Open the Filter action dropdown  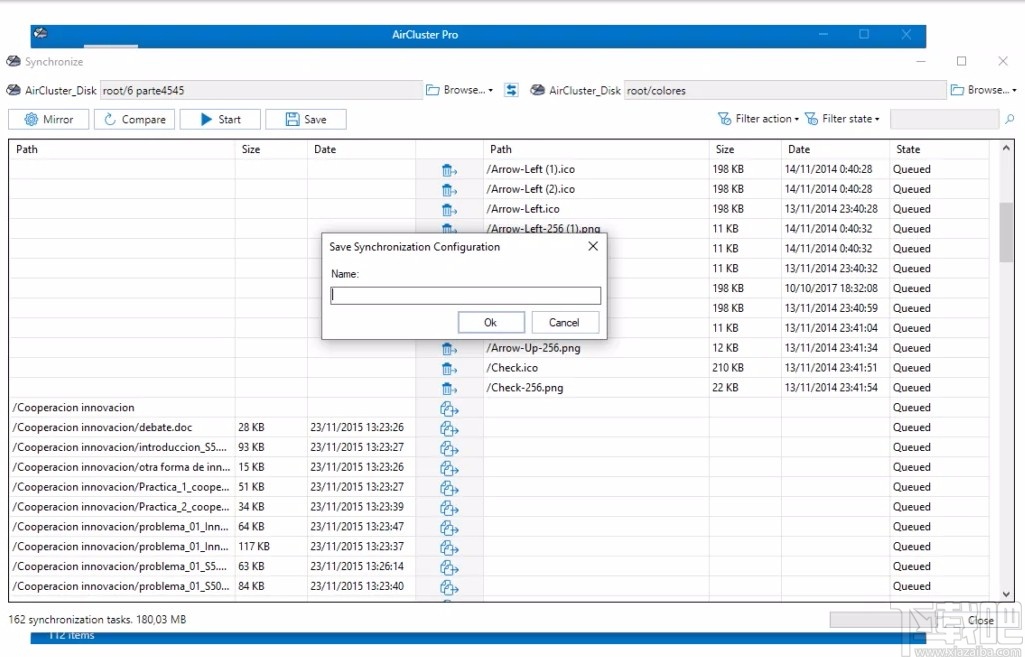click(758, 118)
